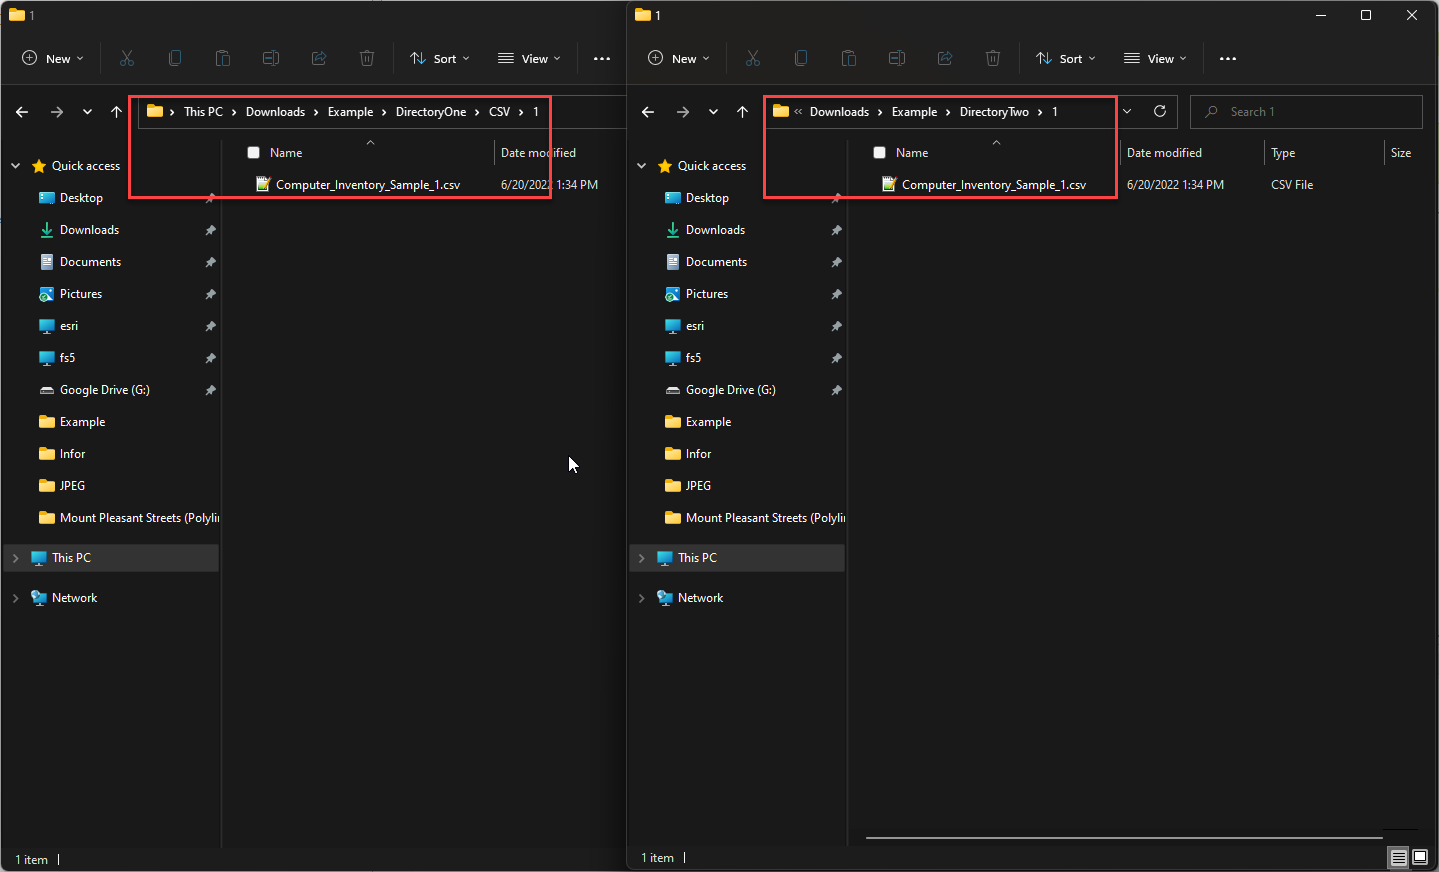Open the New dropdown in right window
The width and height of the screenshot is (1439, 872).
coord(679,58)
